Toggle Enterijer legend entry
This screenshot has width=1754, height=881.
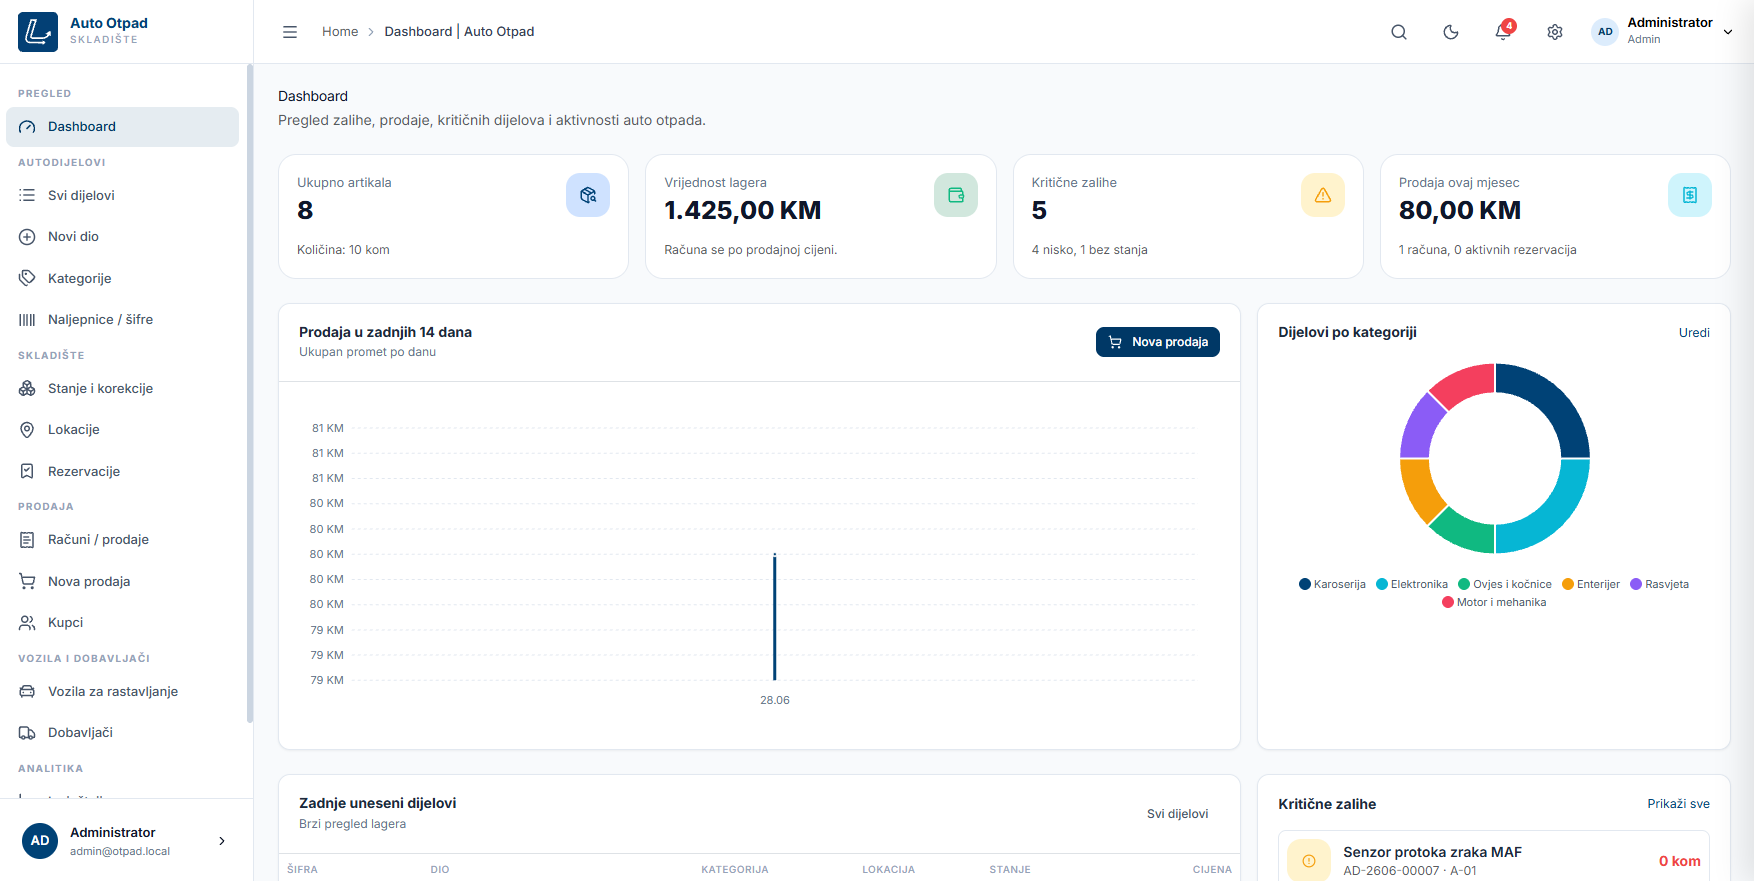click(1591, 585)
